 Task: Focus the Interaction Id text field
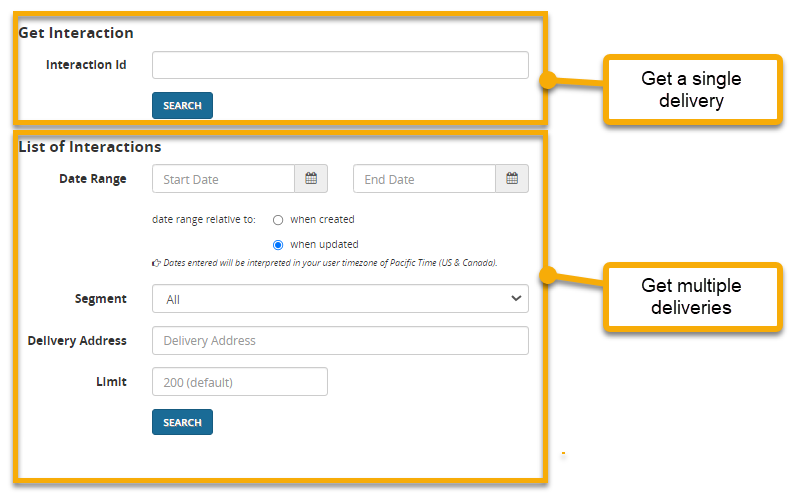340,66
